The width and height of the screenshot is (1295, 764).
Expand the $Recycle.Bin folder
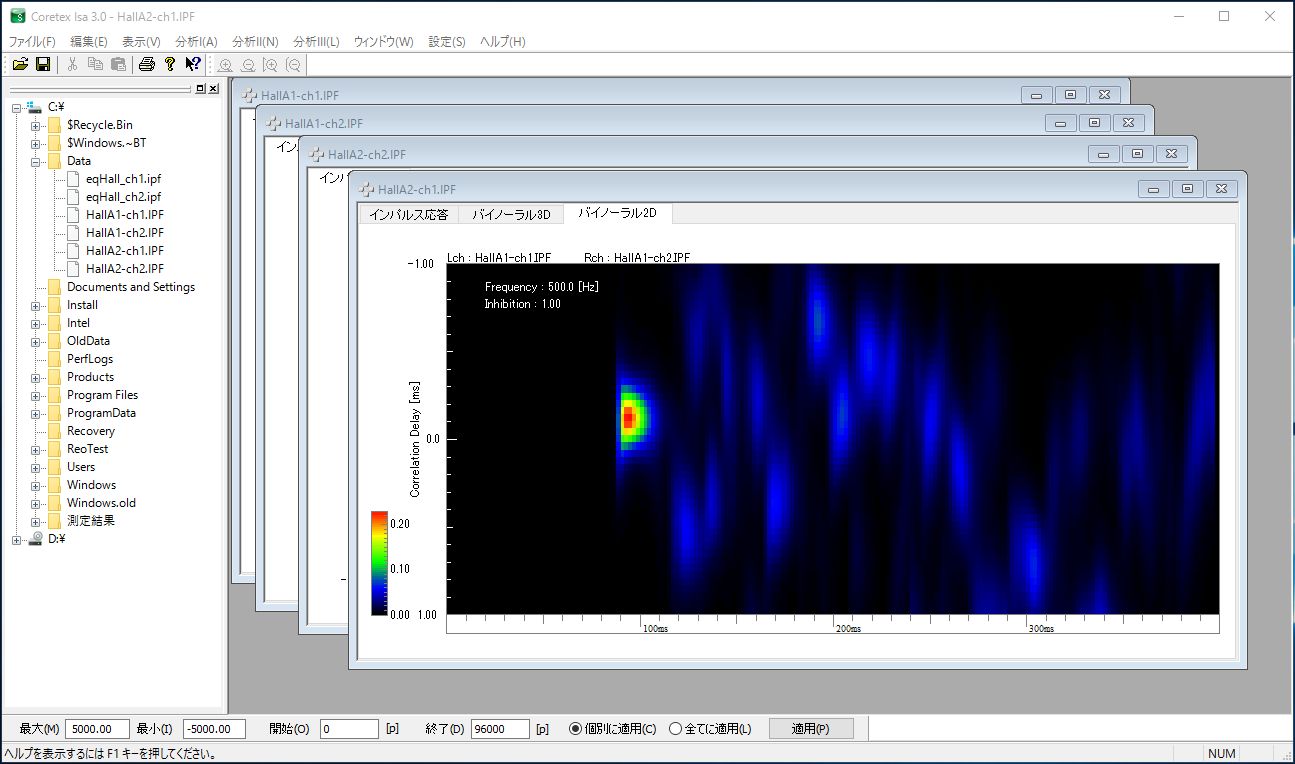coord(36,125)
